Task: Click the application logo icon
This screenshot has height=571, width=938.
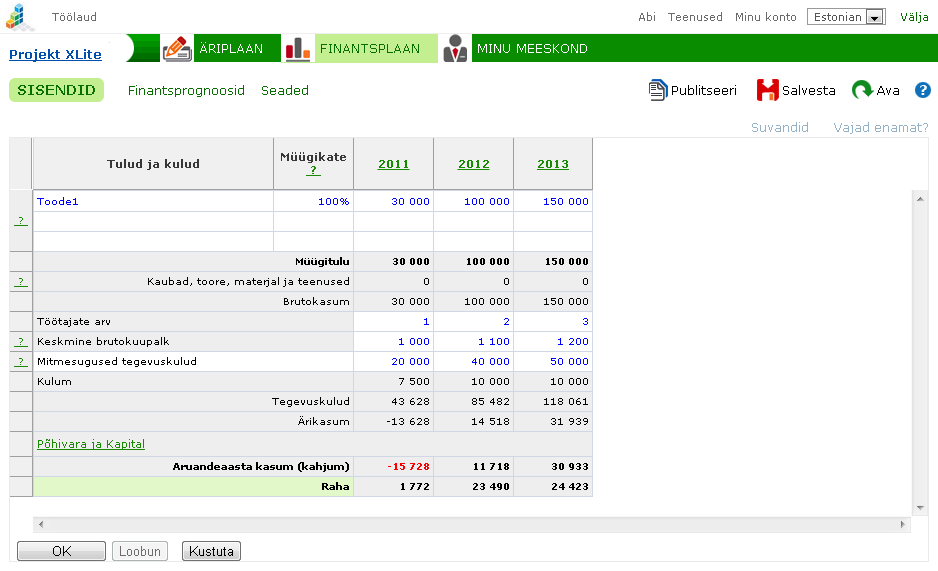Action: (x=19, y=17)
